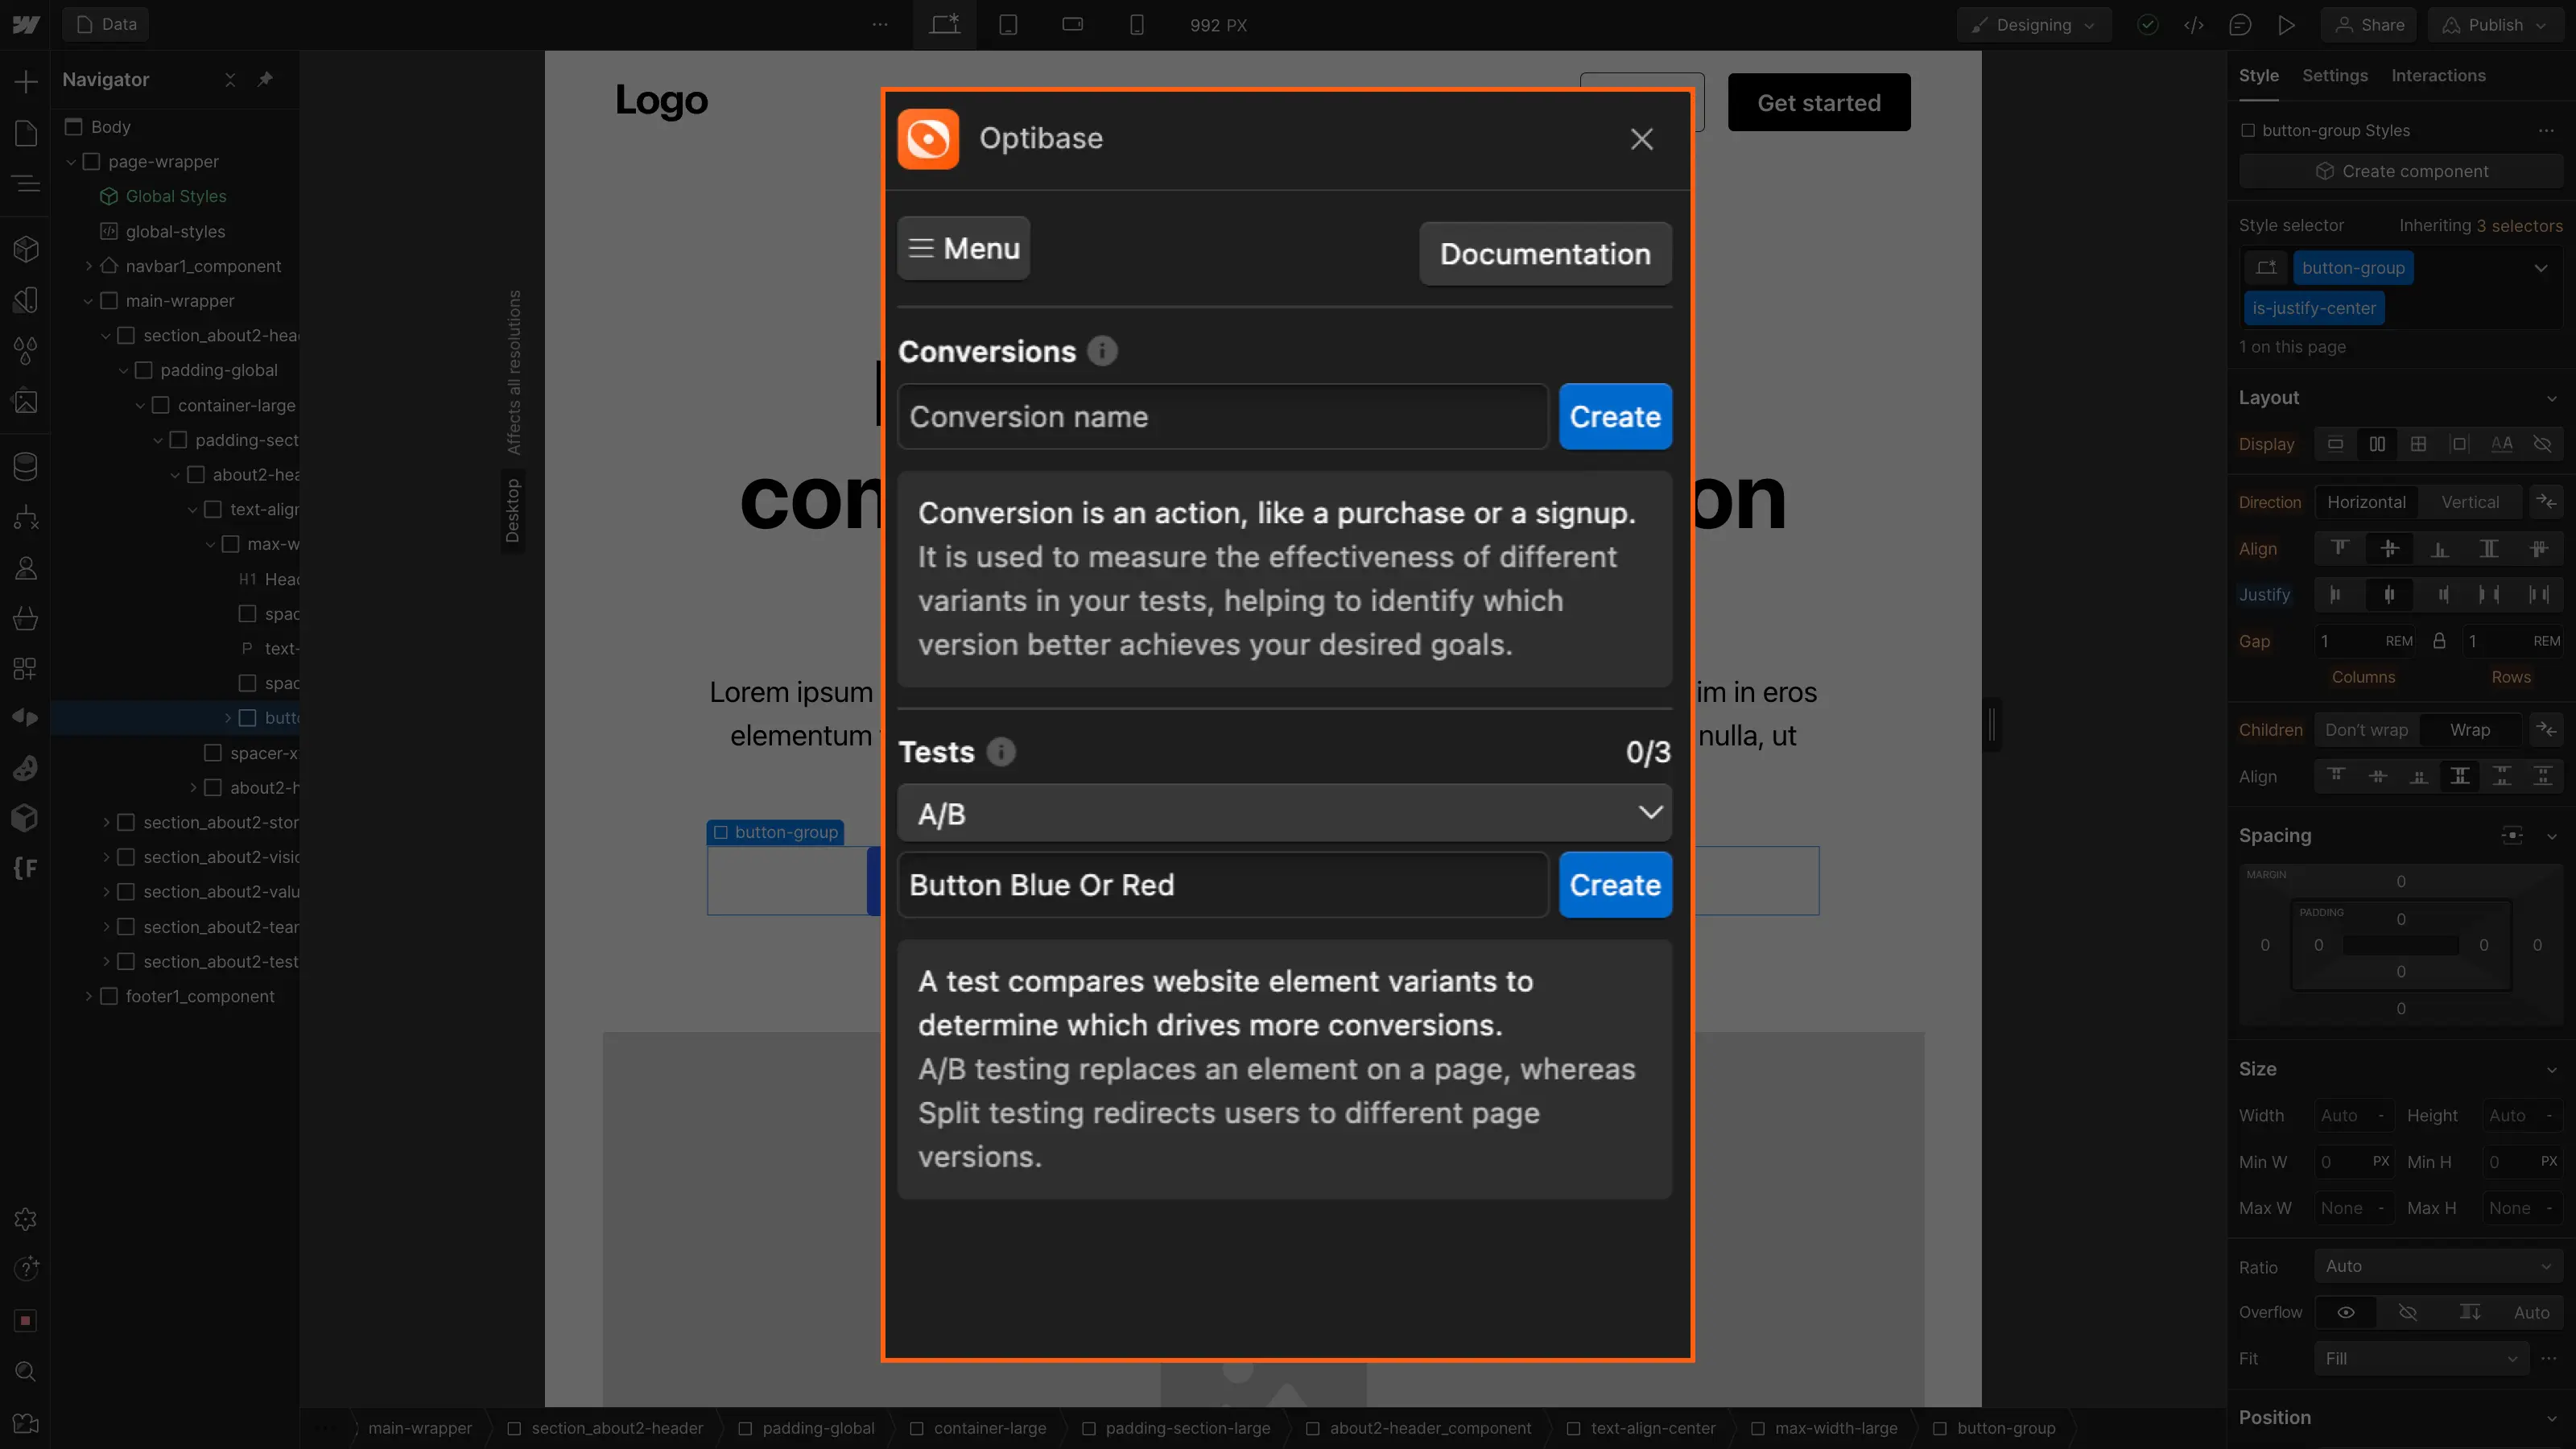Select the code view toggle icon
The height and width of the screenshot is (1449, 2576).
2194,25
